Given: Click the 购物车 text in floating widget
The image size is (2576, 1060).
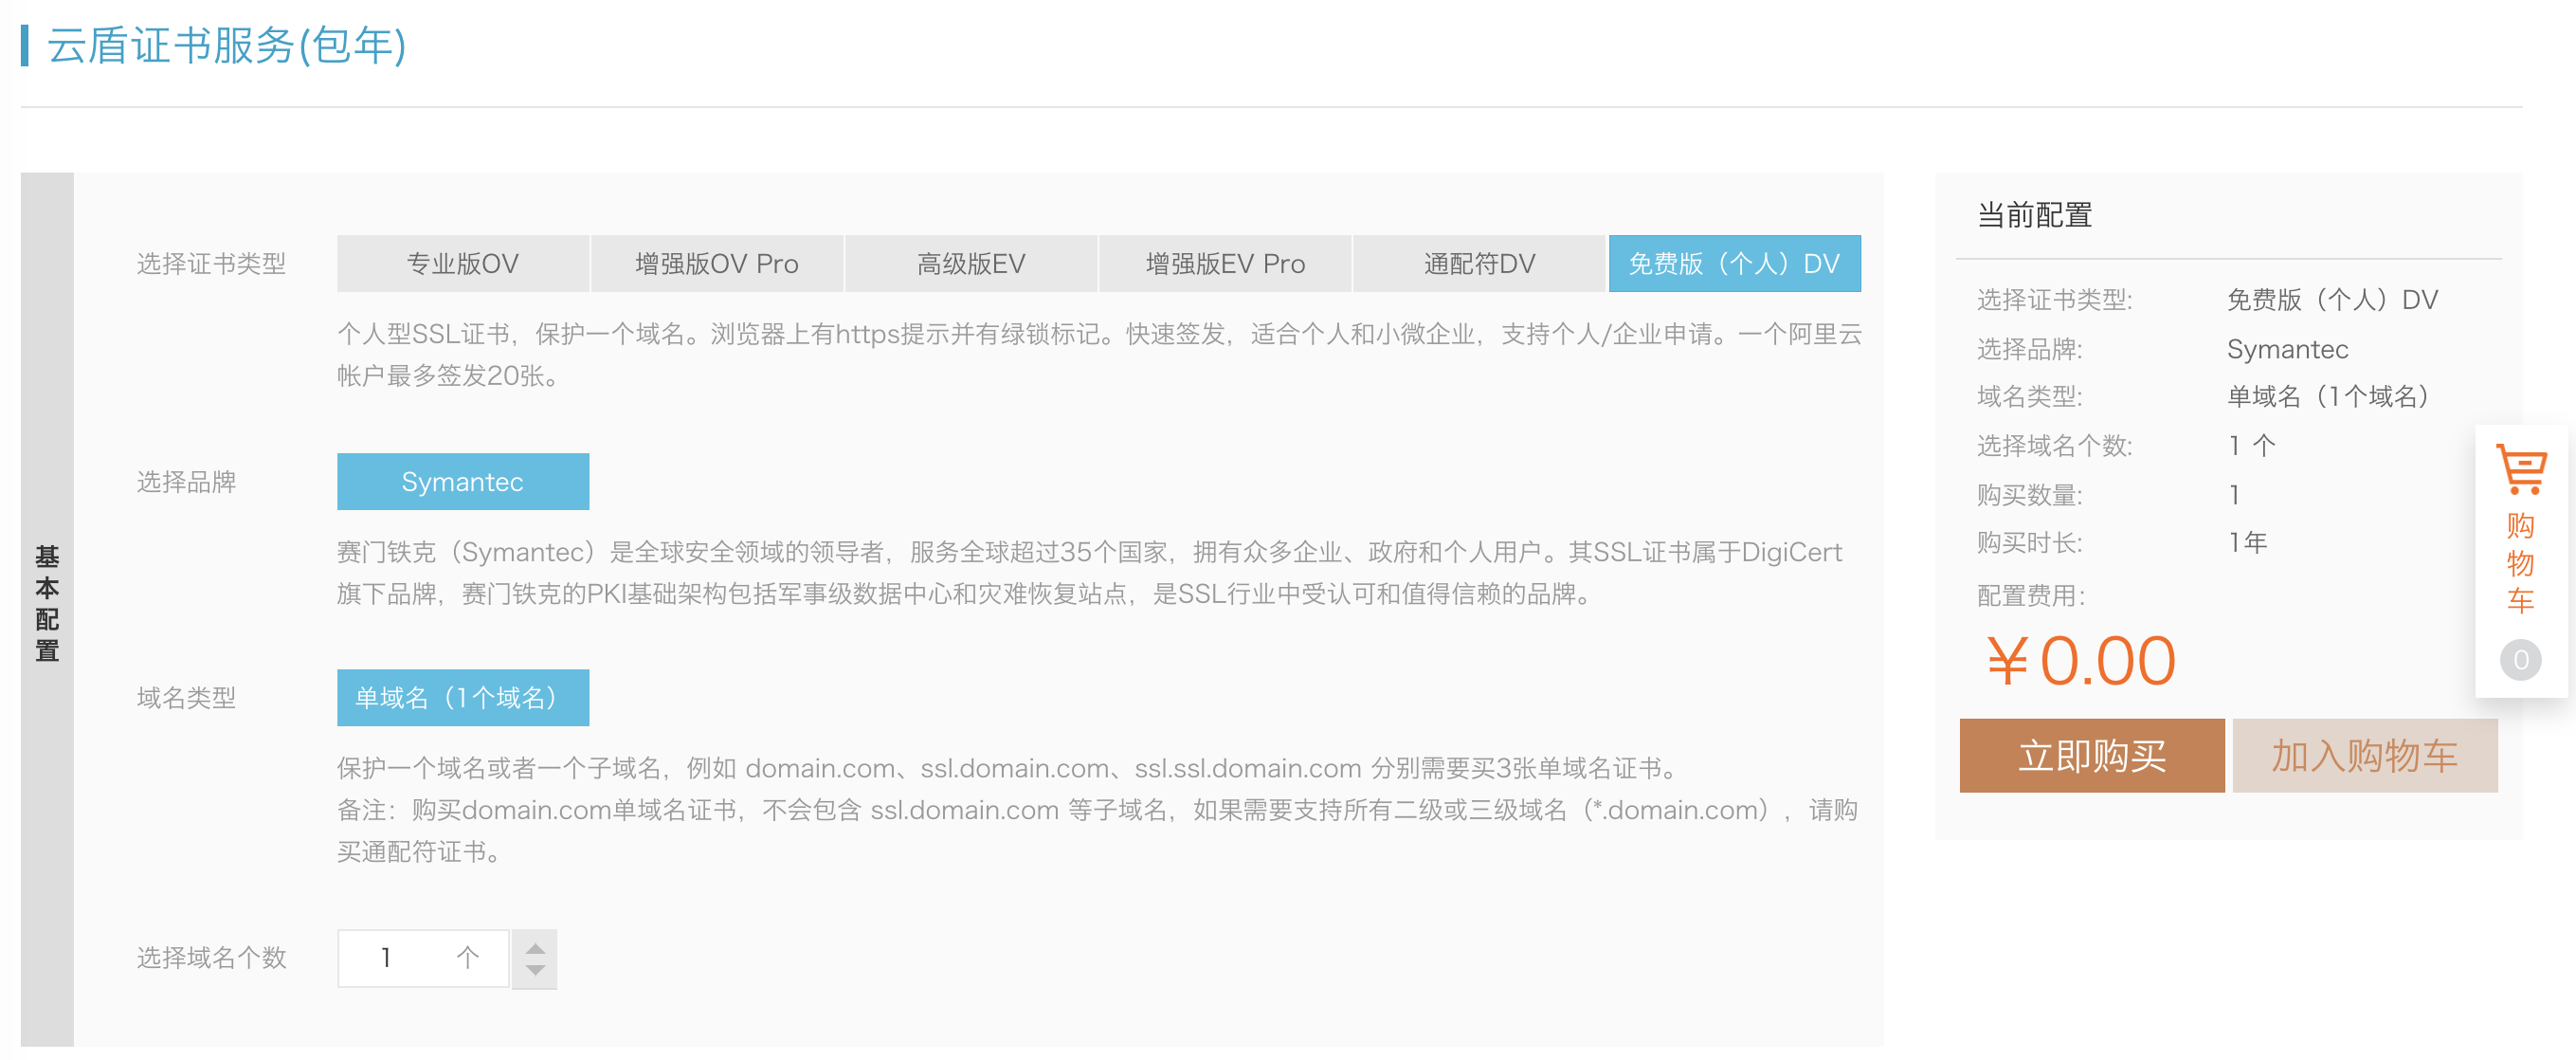Looking at the screenshot, I should coord(2520,563).
